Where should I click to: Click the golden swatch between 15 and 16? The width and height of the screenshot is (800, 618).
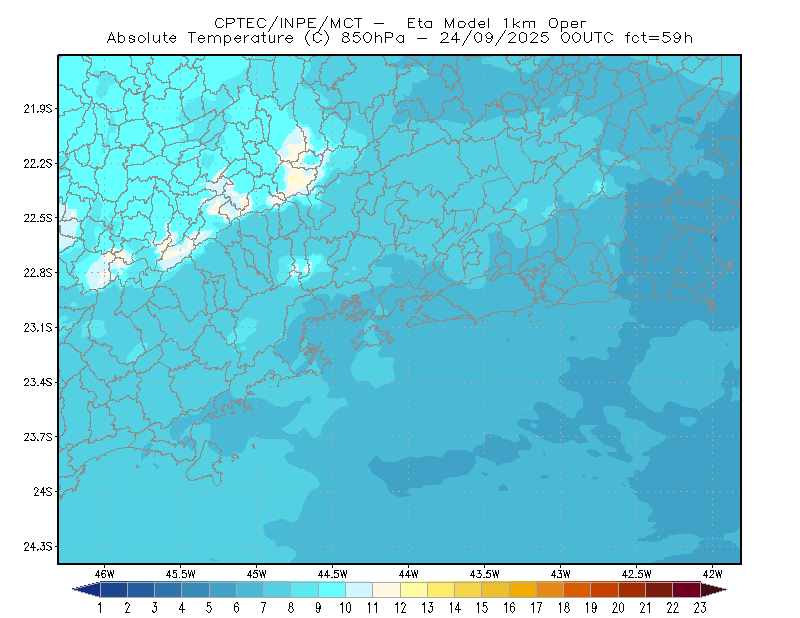pyautogui.click(x=495, y=590)
